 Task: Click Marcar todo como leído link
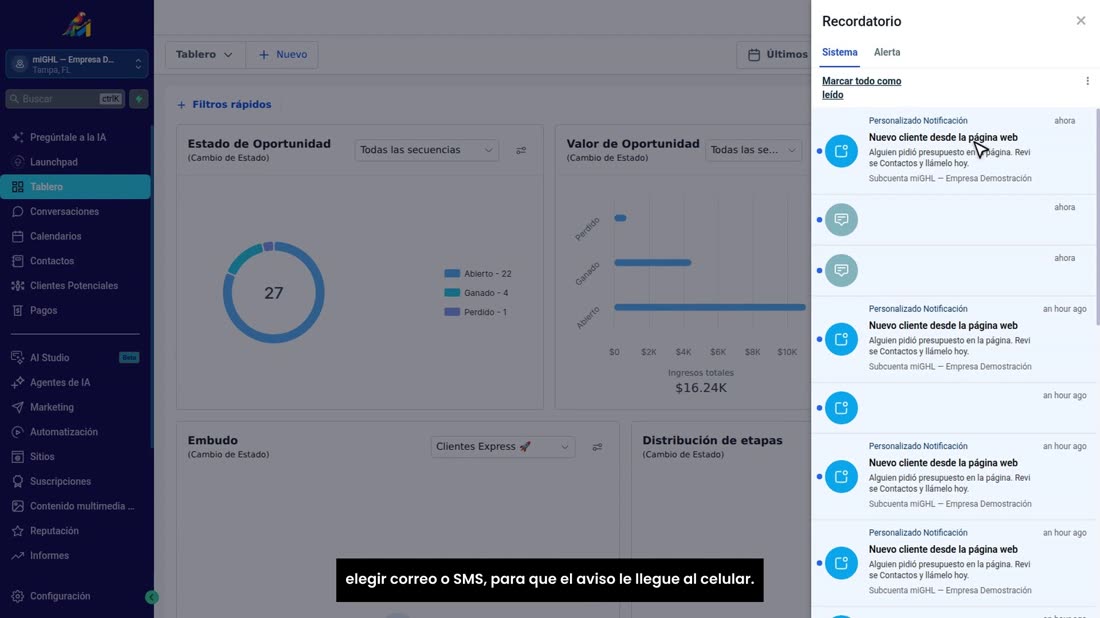point(861,88)
